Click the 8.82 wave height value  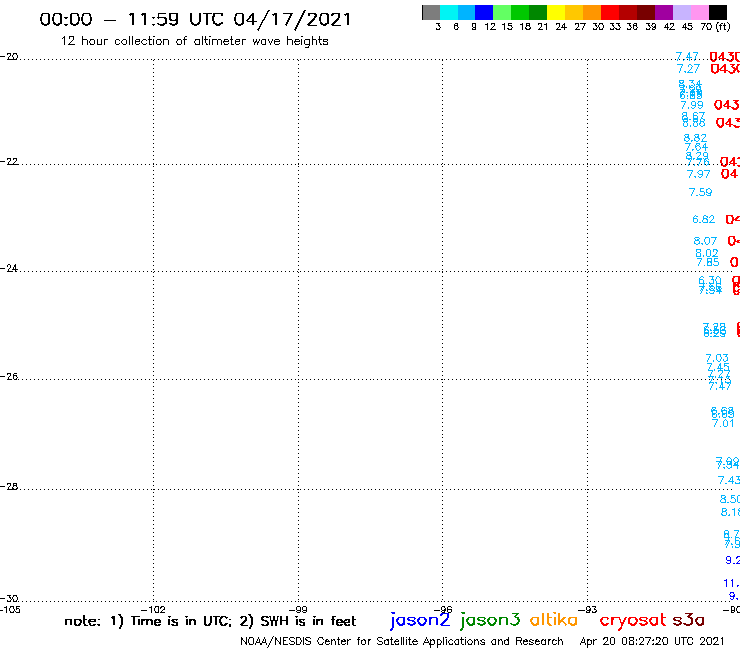(x=695, y=138)
